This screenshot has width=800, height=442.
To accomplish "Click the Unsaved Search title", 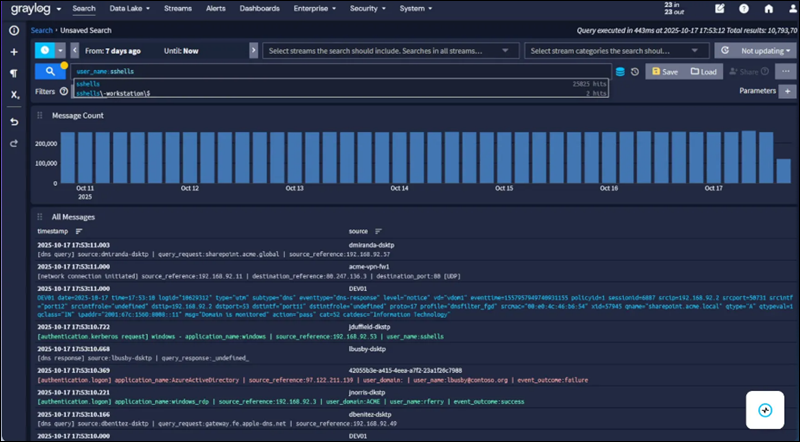I will pyautogui.click(x=86, y=31).
